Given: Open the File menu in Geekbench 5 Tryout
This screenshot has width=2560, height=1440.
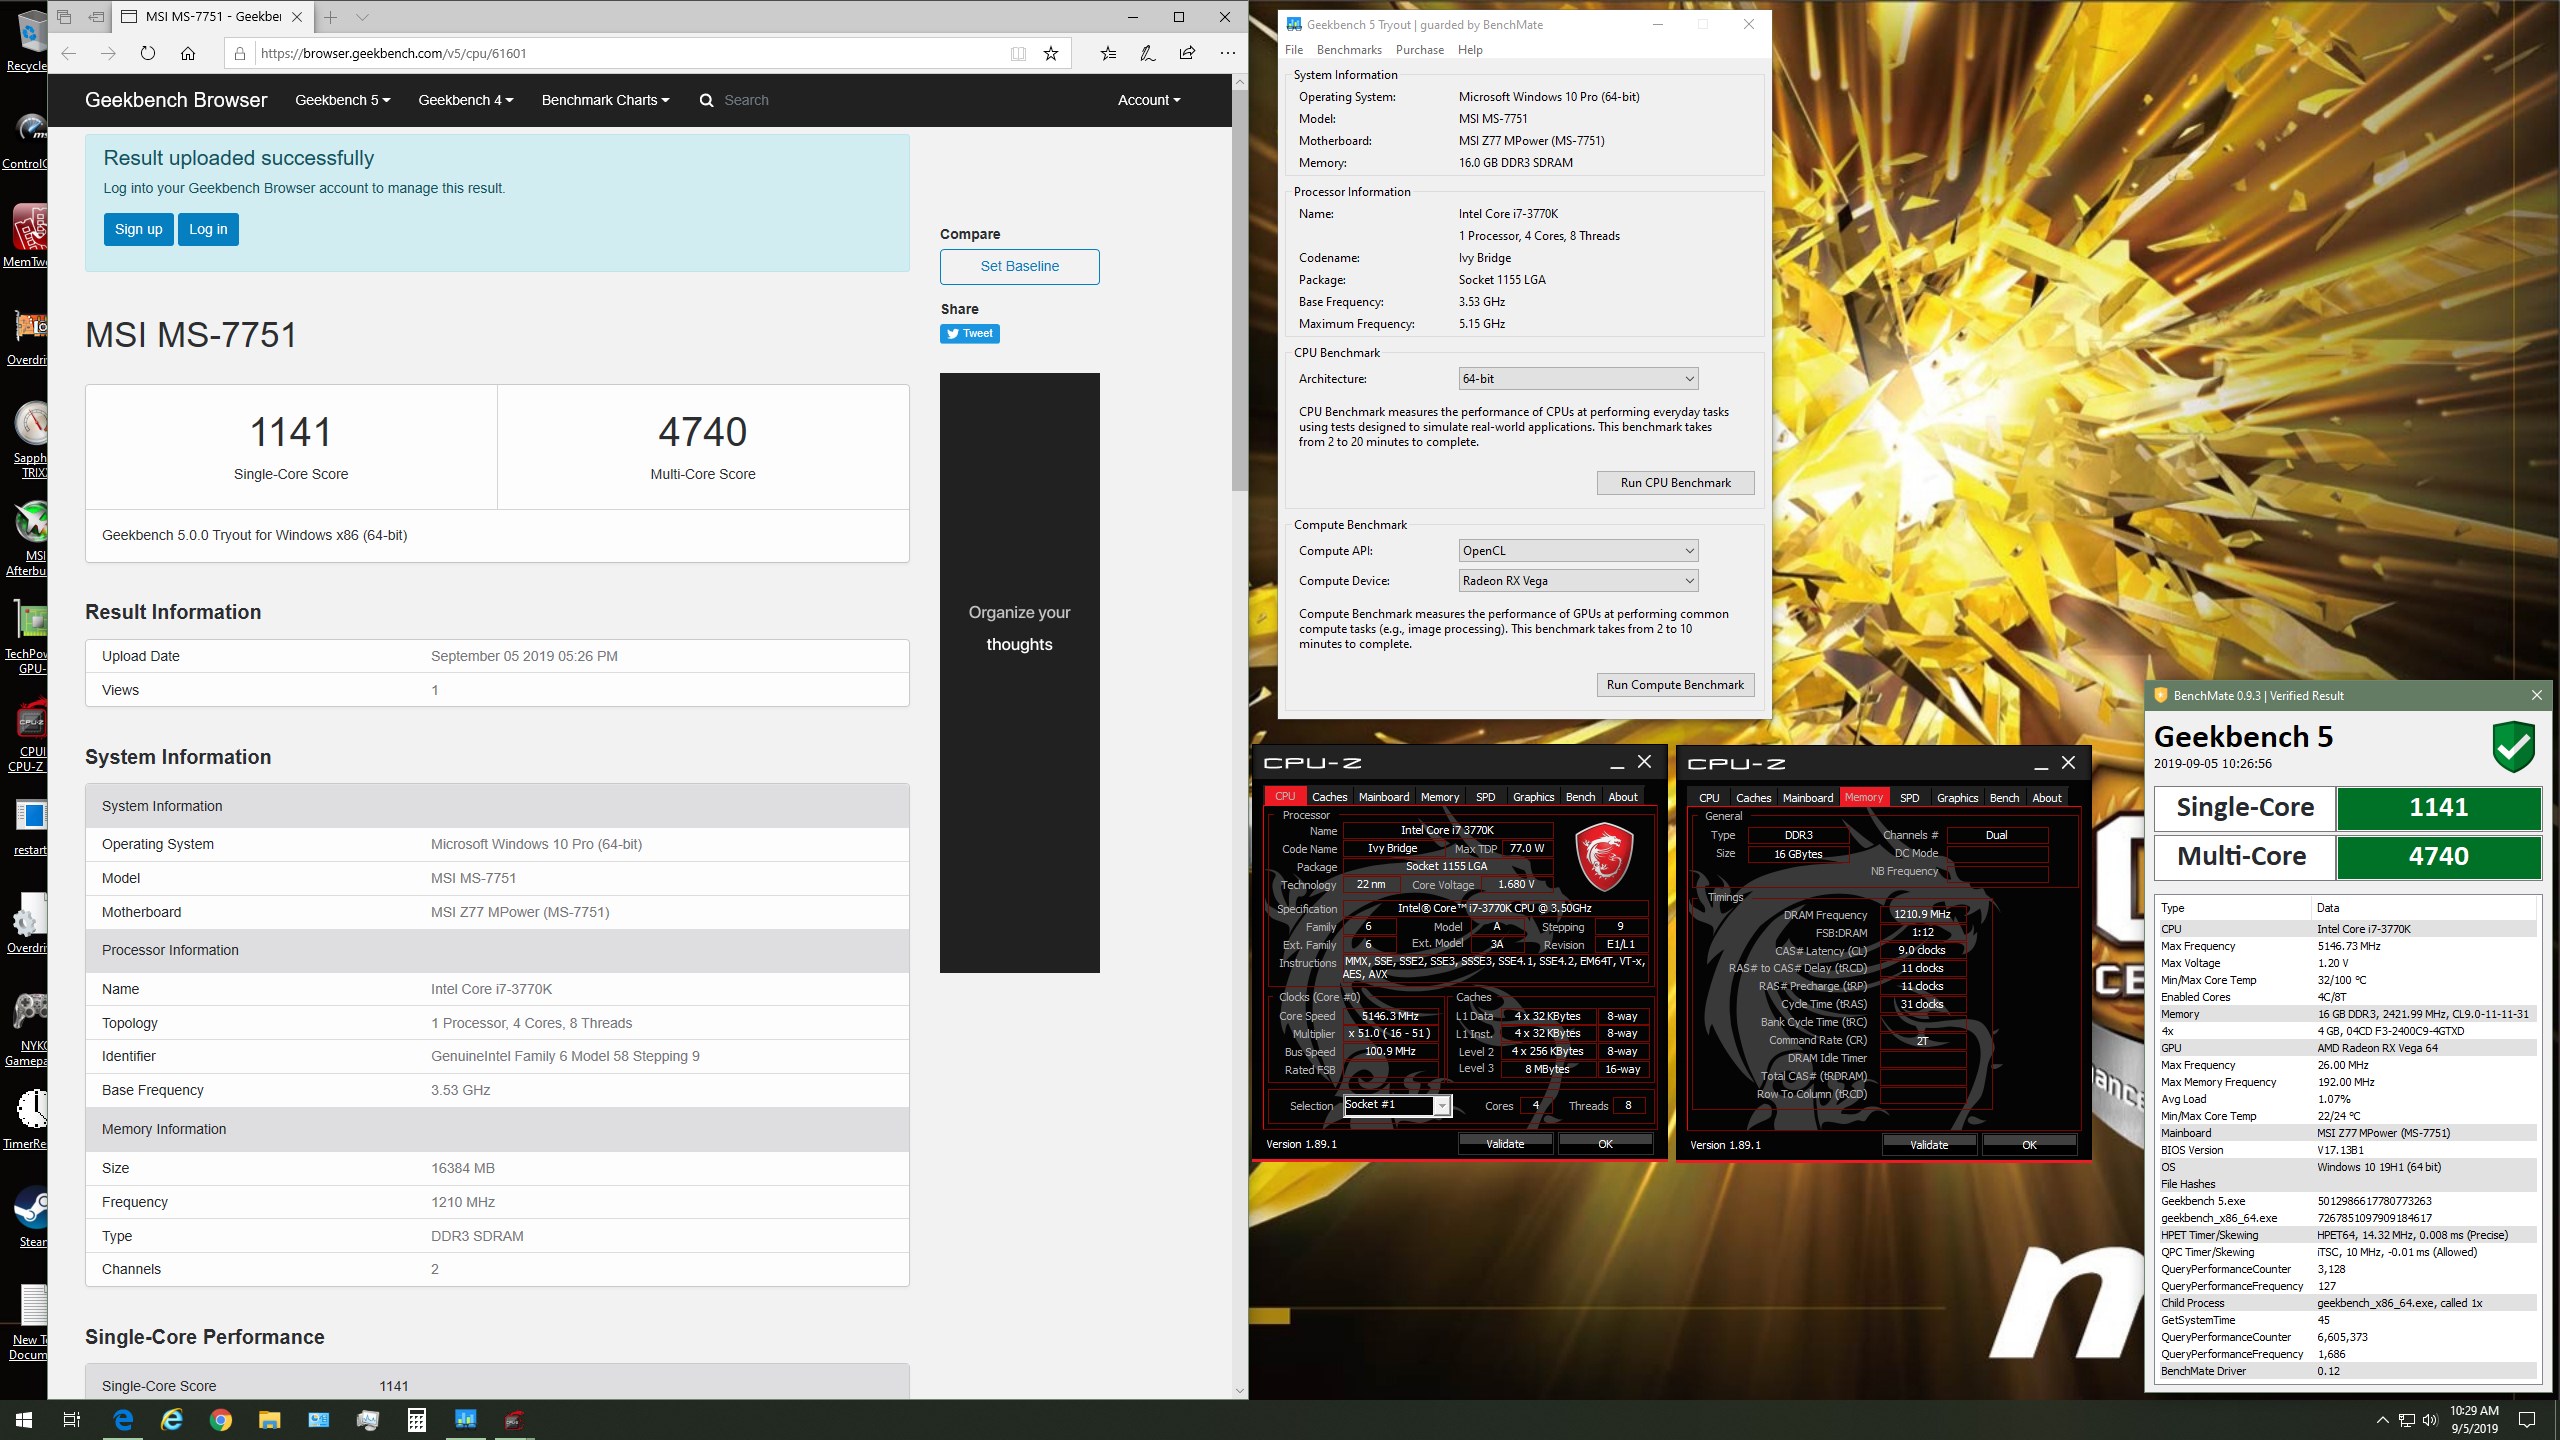Looking at the screenshot, I should click(1294, 50).
